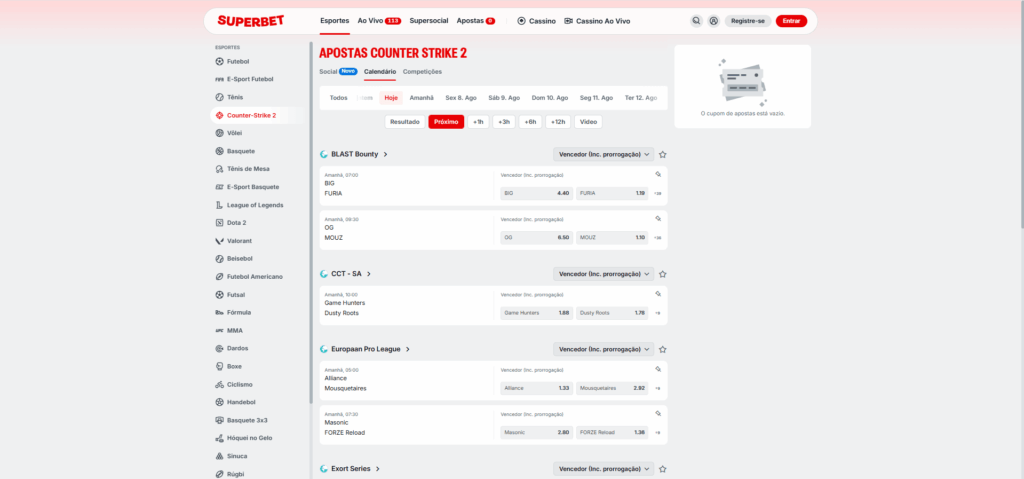Favorite Europaan Pro League star icon
The height and width of the screenshot is (479, 1024).
coord(662,350)
